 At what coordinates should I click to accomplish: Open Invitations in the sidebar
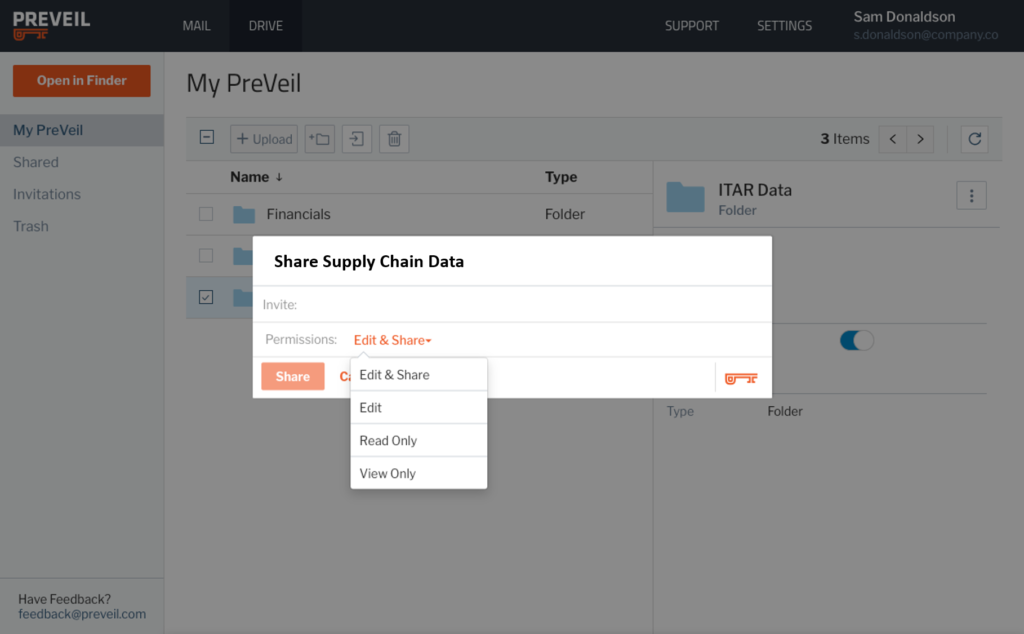click(47, 194)
